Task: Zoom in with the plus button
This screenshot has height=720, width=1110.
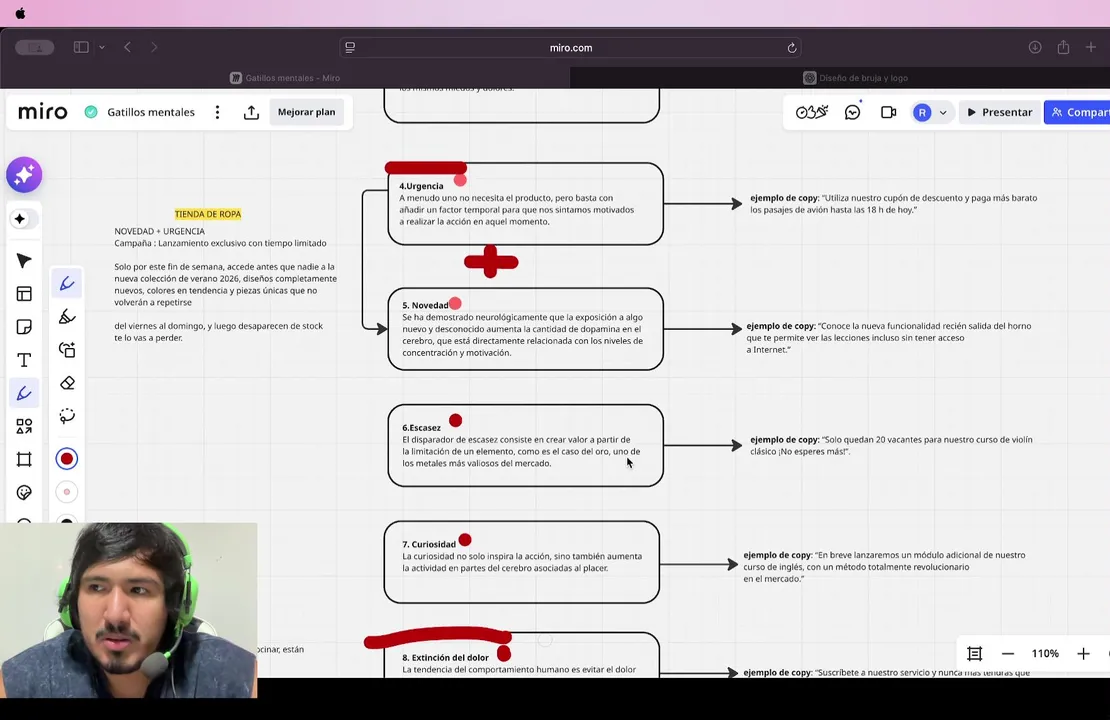Action: [1083, 653]
